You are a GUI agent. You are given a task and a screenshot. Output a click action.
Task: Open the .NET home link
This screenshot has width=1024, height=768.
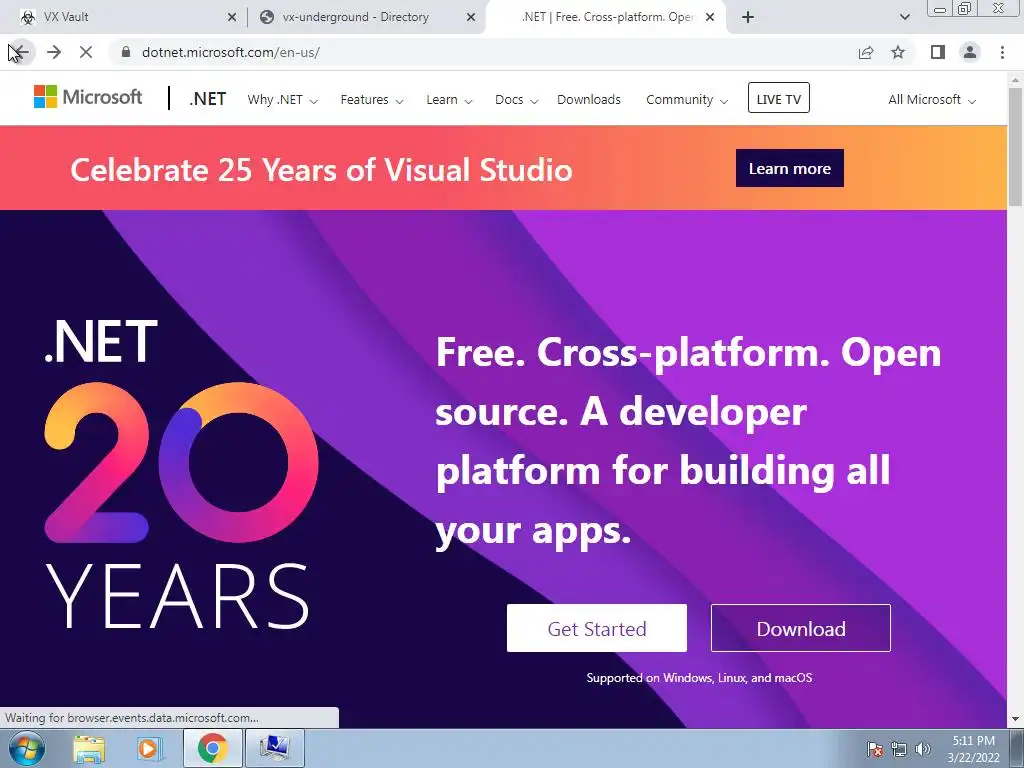coord(208,99)
